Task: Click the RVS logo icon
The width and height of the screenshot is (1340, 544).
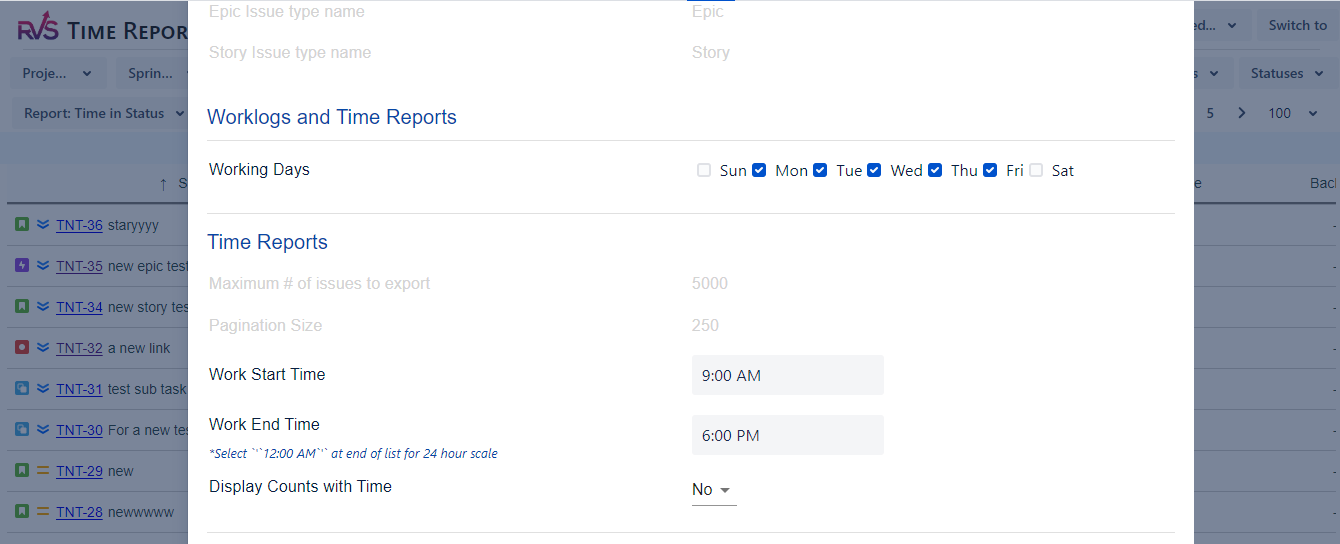Action: tap(38, 30)
